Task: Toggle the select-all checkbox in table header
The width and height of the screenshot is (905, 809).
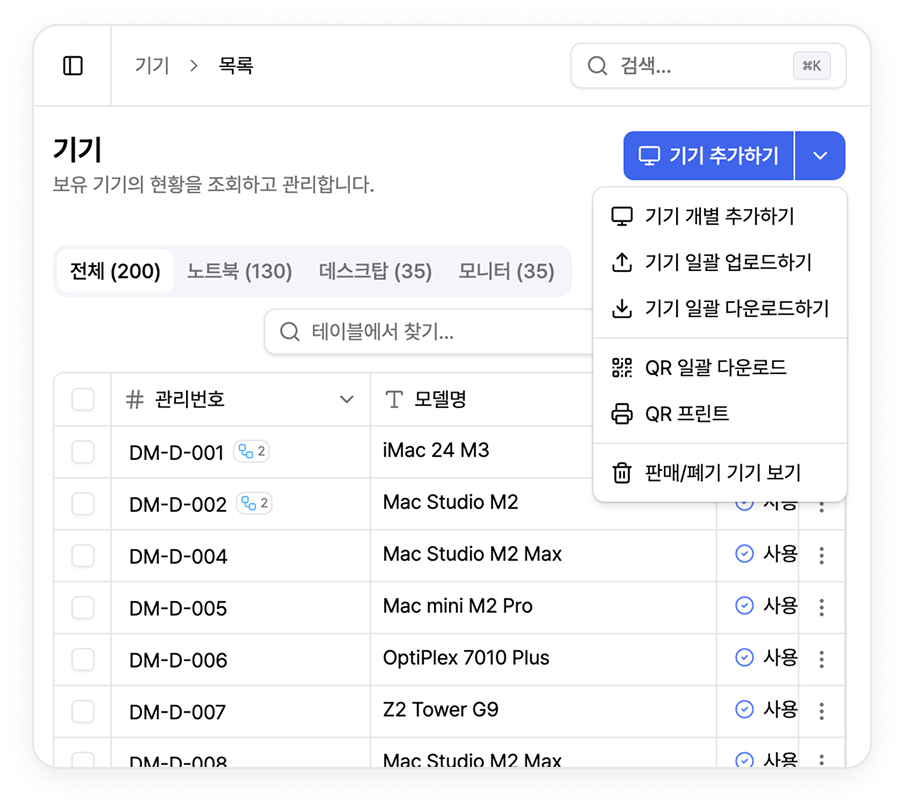Action: click(x=83, y=399)
